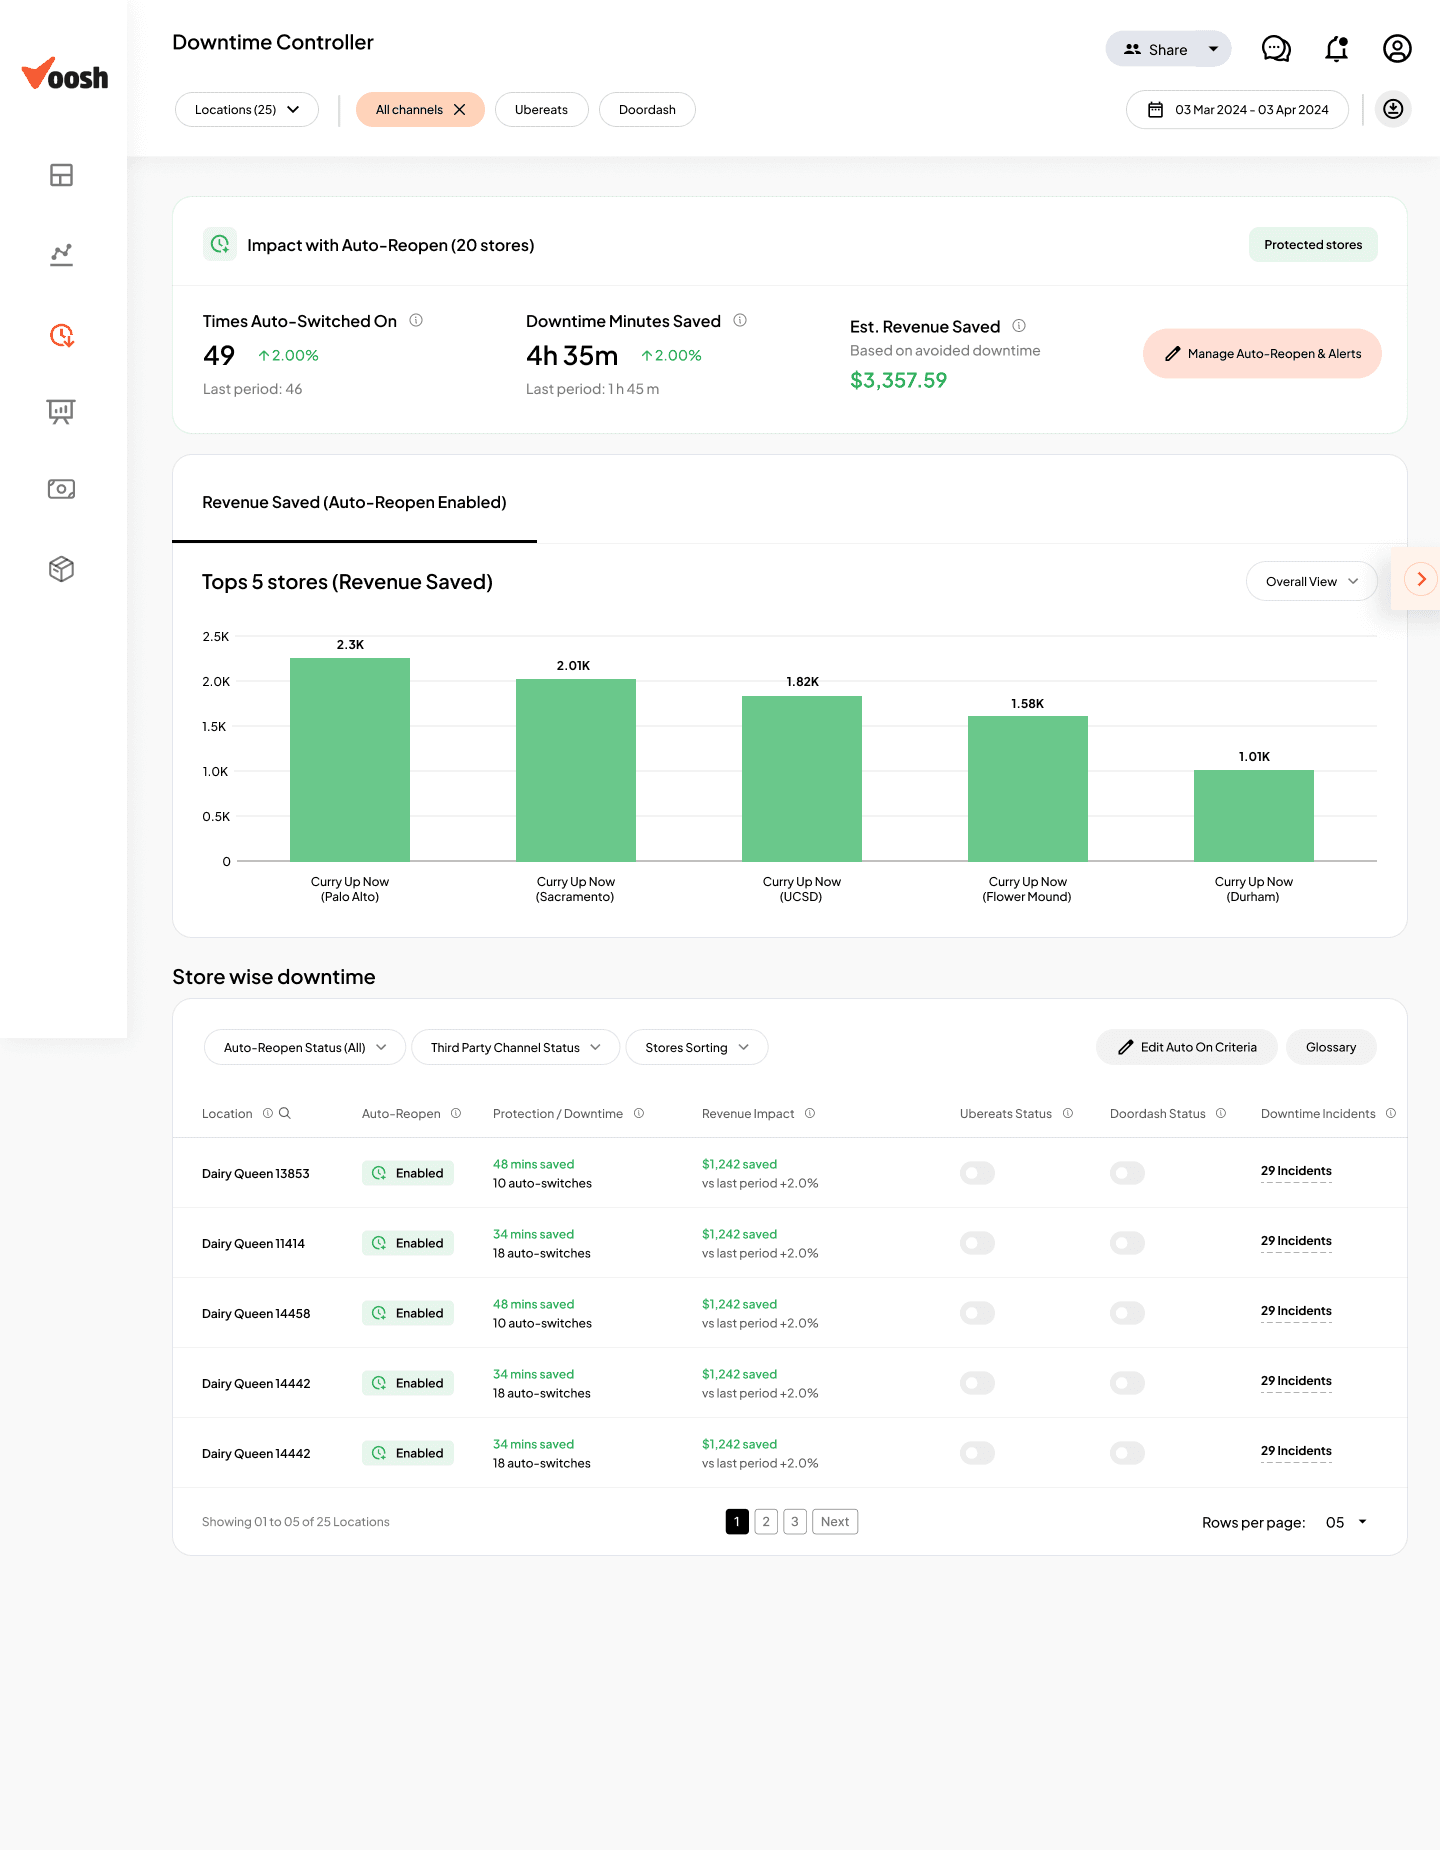Toggle Doordash status in last row Dairy Queen 14442
This screenshot has height=1850, width=1440.
tap(1127, 1453)
